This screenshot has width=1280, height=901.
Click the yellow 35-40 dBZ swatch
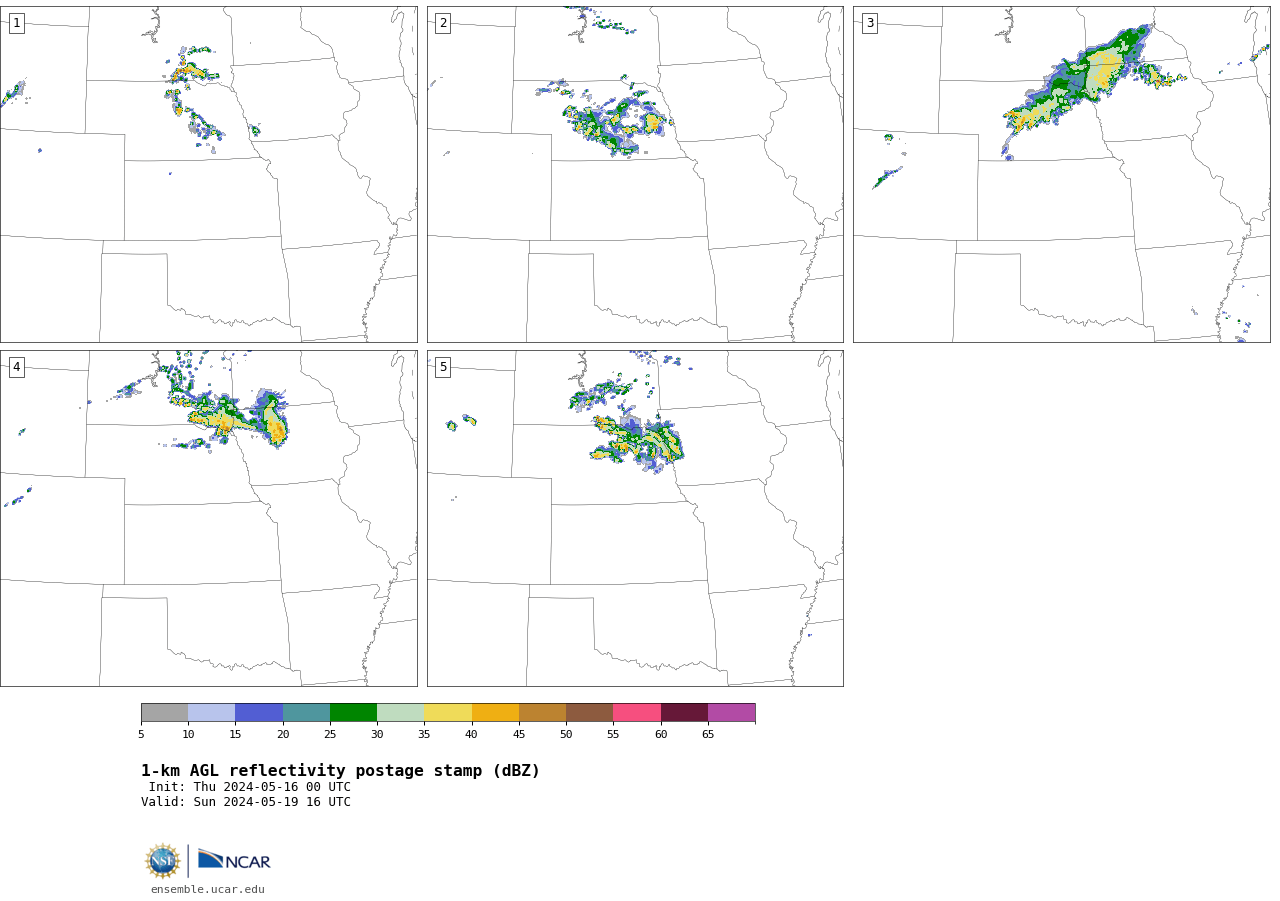pyautogui.click(x=448, y=713)
